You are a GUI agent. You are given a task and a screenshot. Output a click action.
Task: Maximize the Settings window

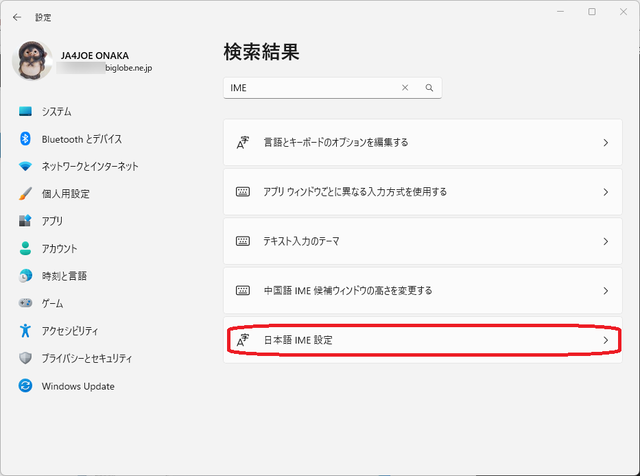click(x=592, y=12)
